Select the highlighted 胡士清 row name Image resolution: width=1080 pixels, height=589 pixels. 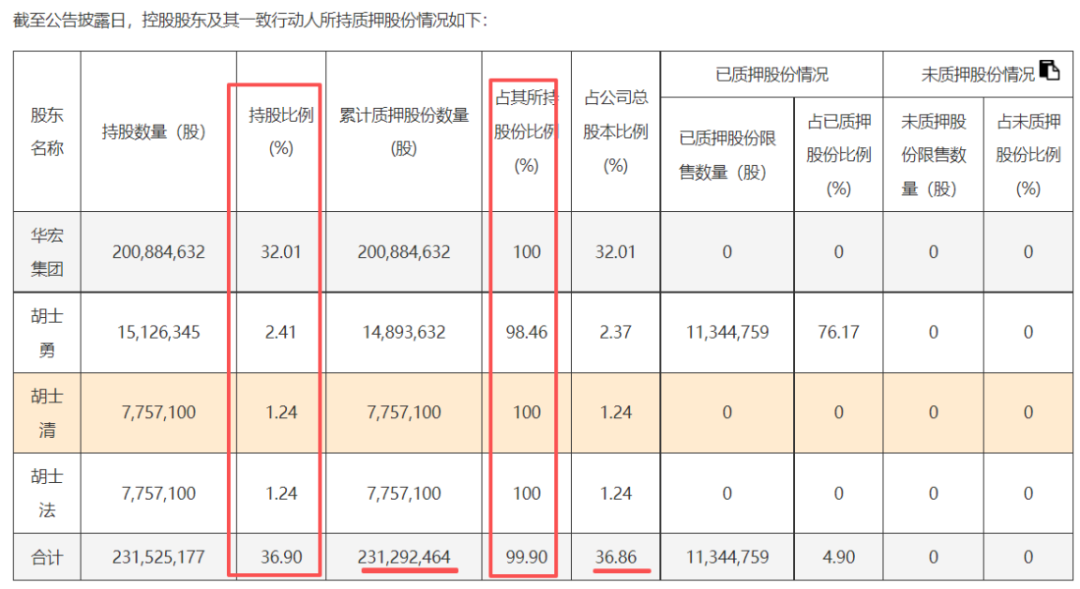pyautogui.click(x=47, y=413)
